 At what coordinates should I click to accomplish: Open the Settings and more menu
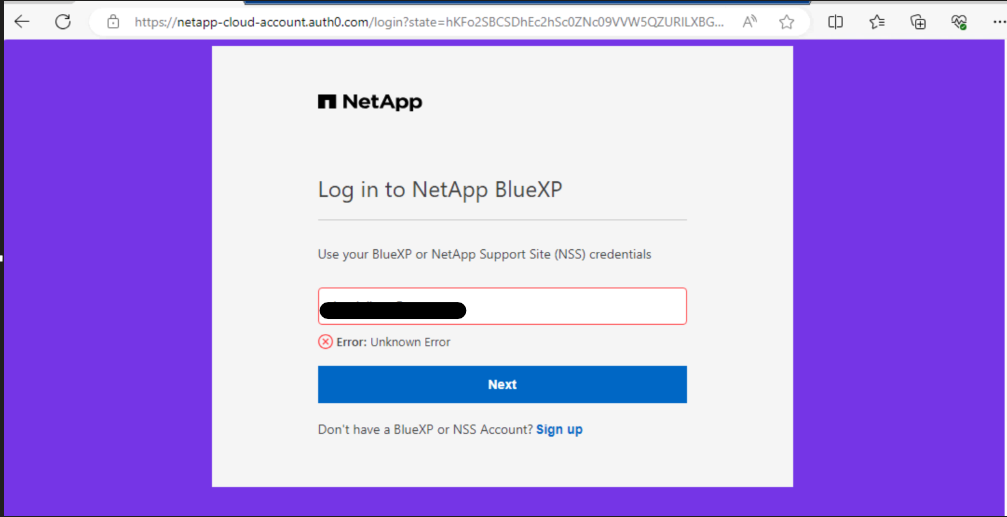click(995, 21)
